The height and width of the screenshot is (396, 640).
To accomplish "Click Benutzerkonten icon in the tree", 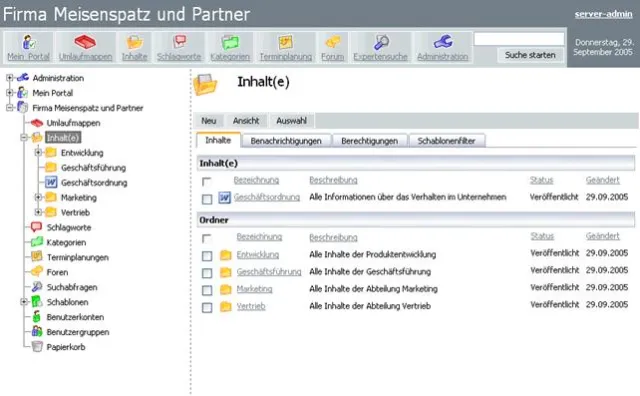I will [x=37, y=316].
